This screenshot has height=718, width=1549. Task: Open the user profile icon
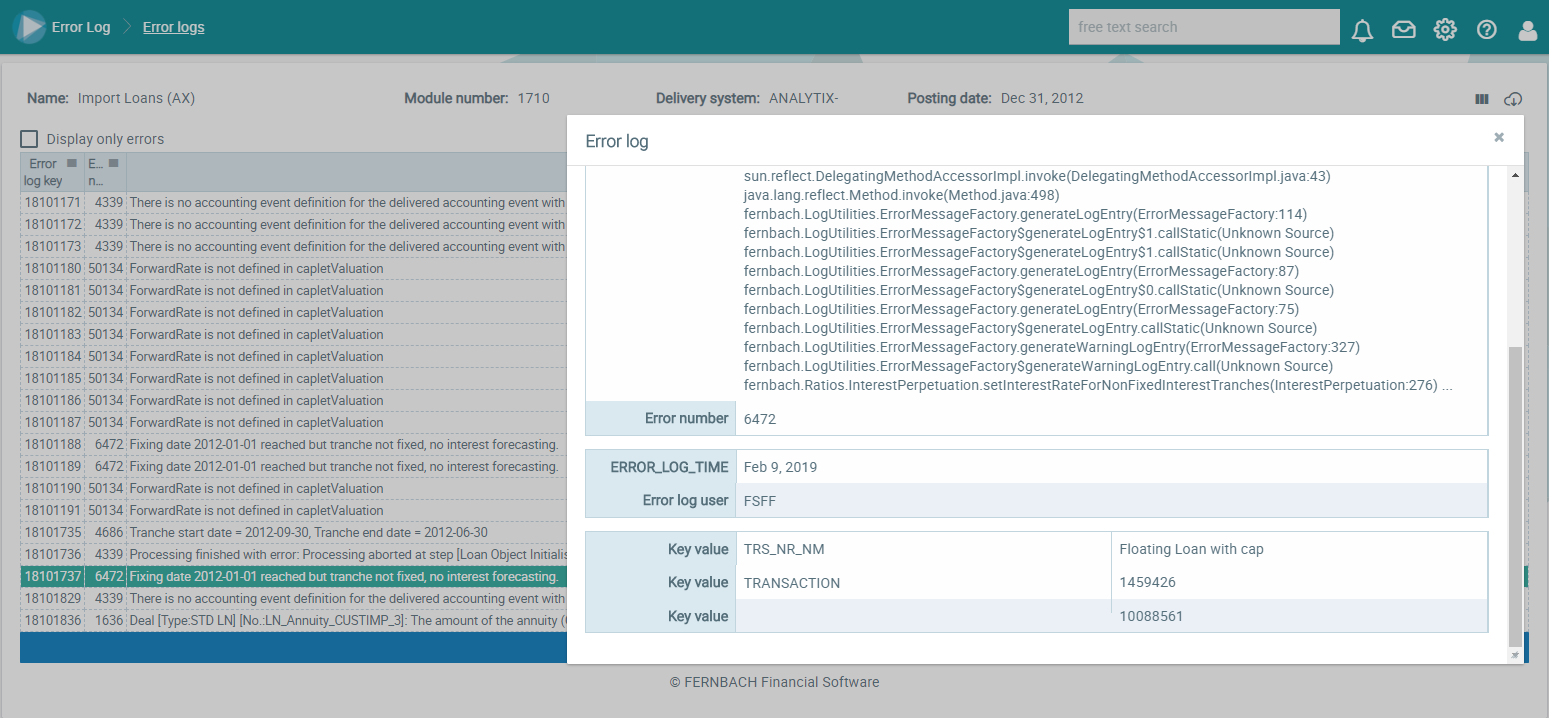[1527, 30]
